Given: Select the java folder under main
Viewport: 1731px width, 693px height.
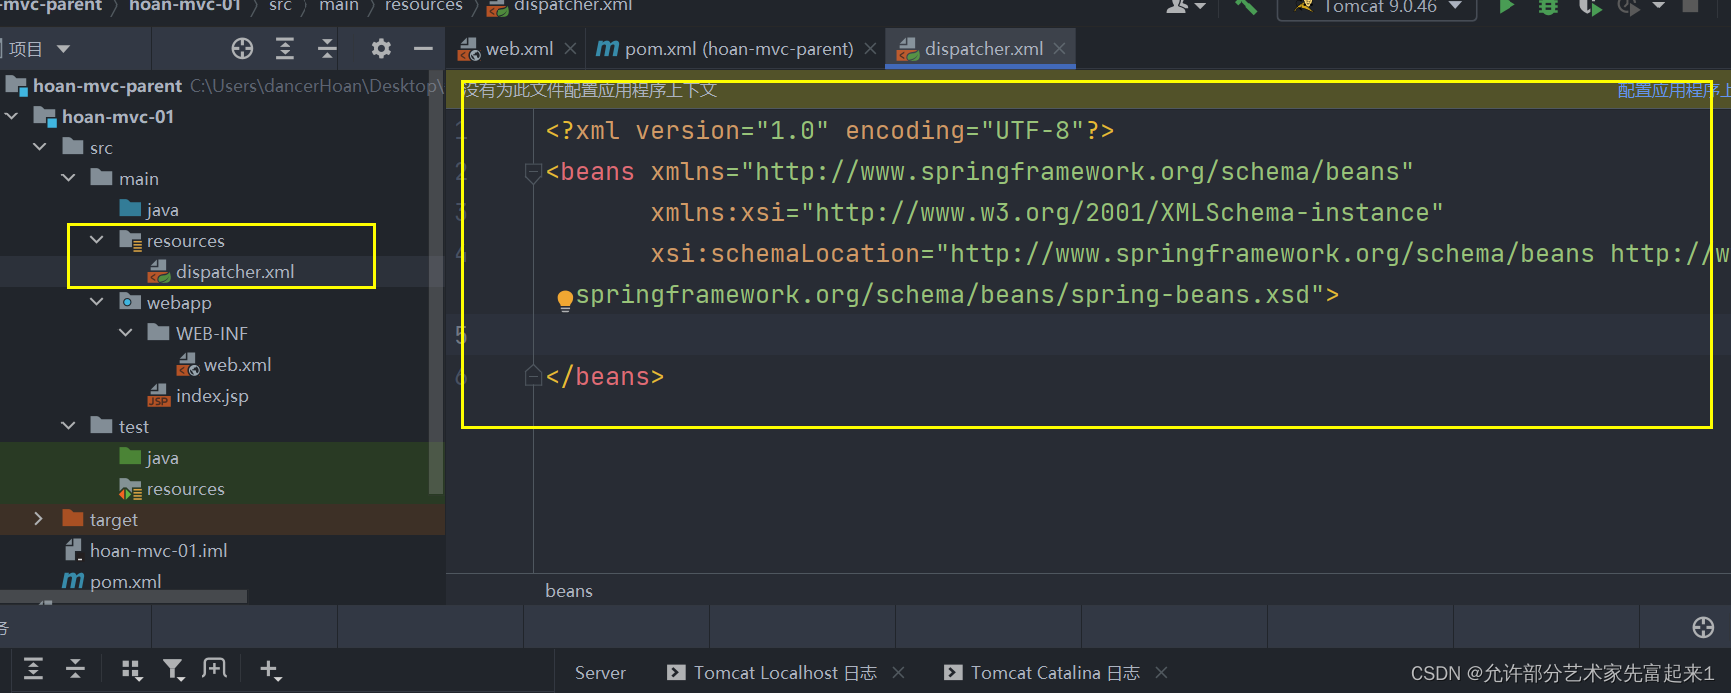Looking at the screenshot, I should (162, 210).
